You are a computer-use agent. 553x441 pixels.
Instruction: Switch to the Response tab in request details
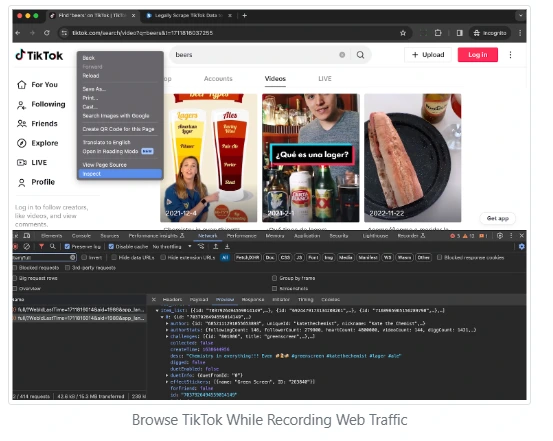click(x=253, y=300)
